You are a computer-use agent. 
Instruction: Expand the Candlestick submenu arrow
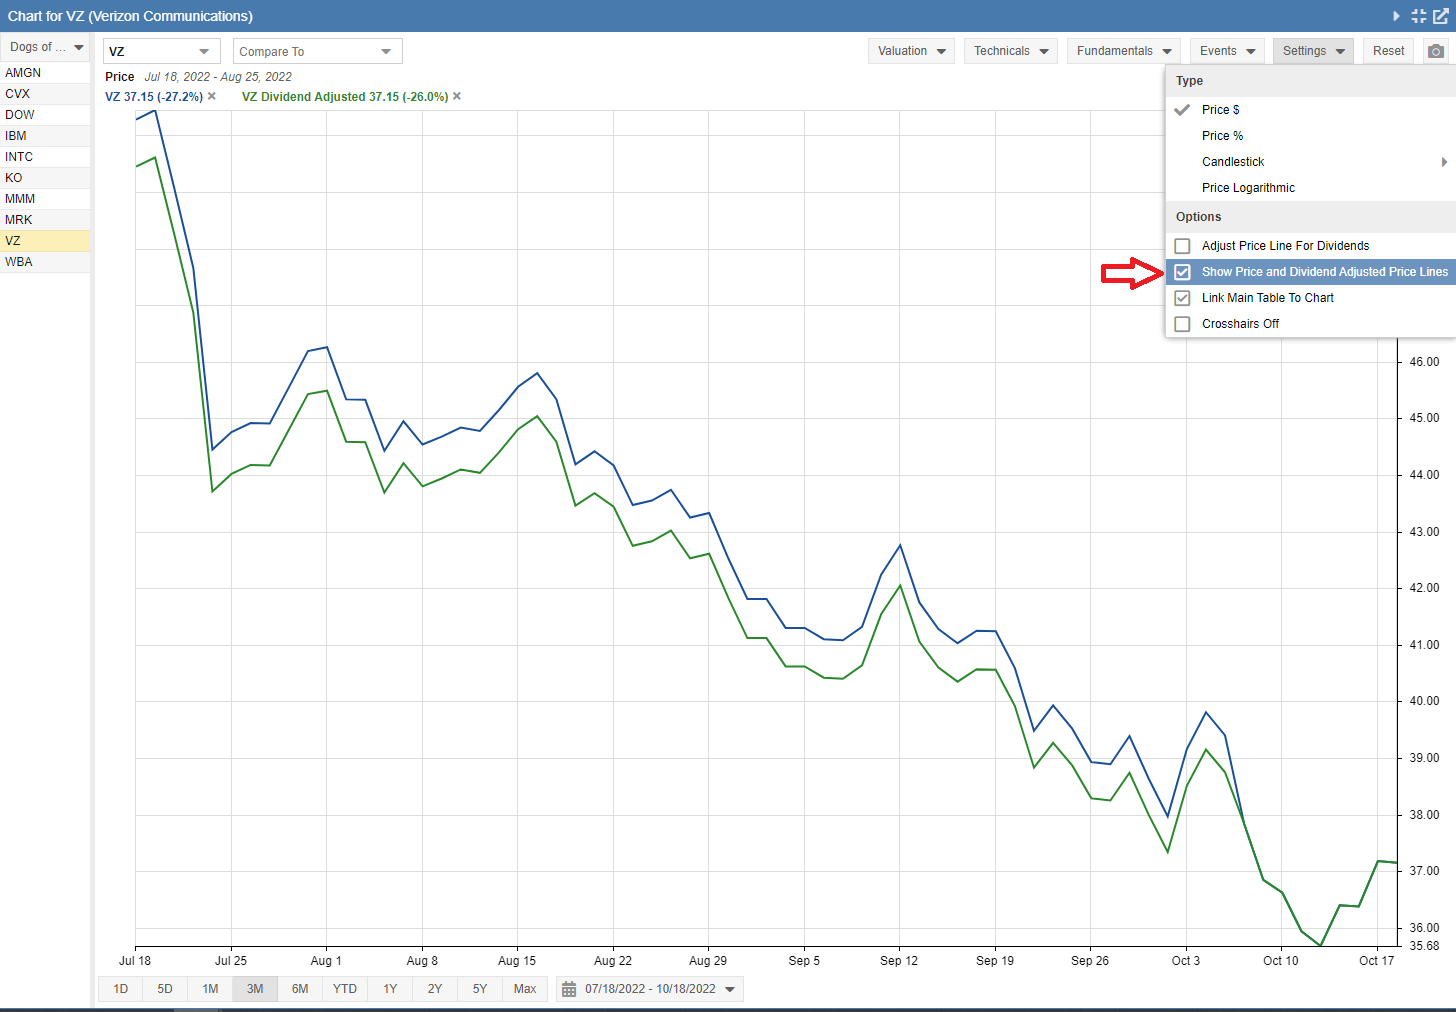(x=1444, y=162)
